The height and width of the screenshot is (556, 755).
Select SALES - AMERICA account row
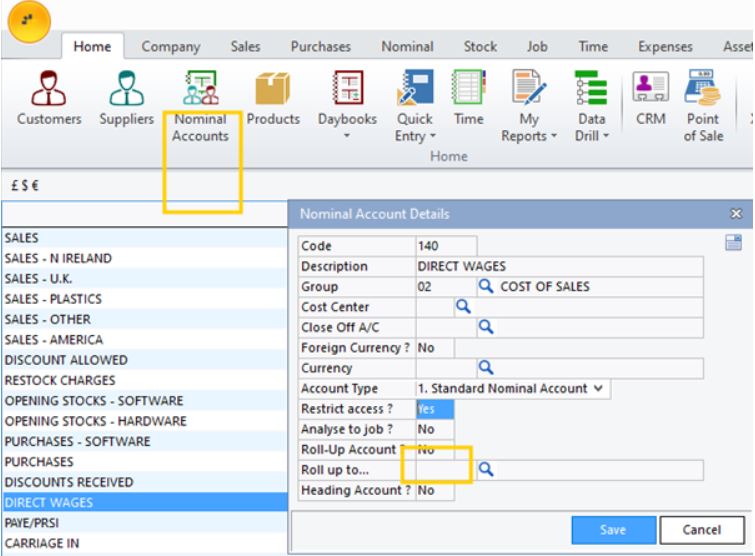(x=144, y=340)
